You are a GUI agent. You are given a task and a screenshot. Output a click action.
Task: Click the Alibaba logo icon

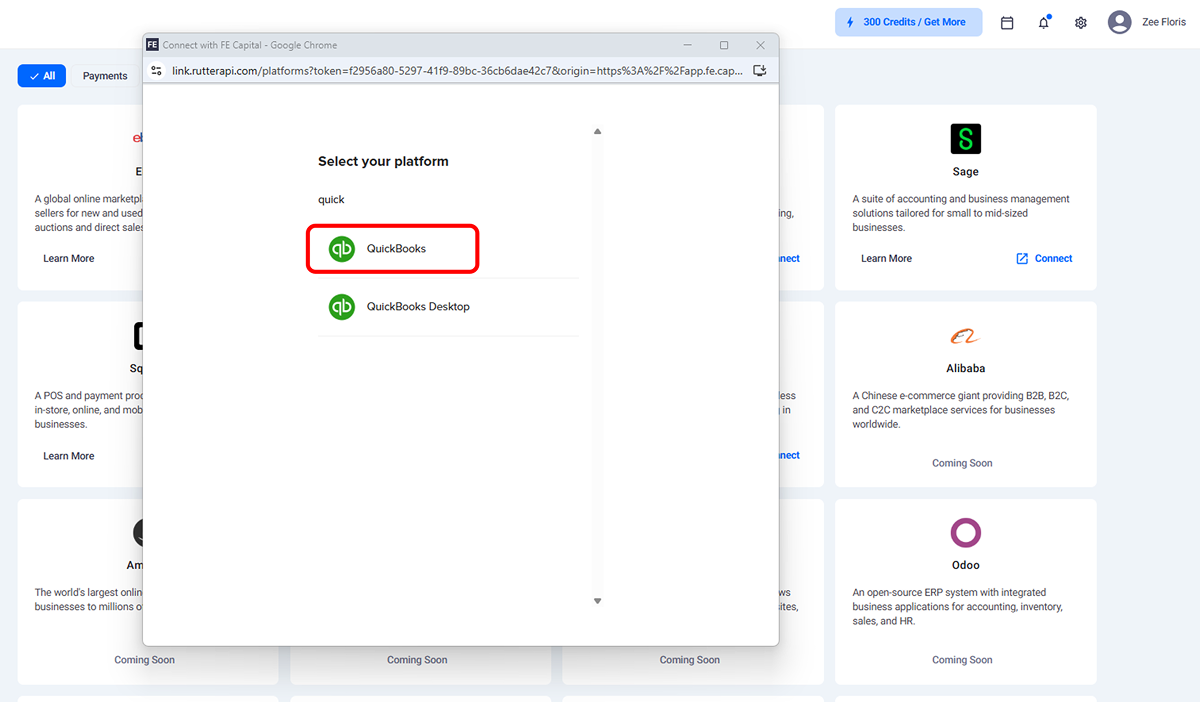coord(966,336)
